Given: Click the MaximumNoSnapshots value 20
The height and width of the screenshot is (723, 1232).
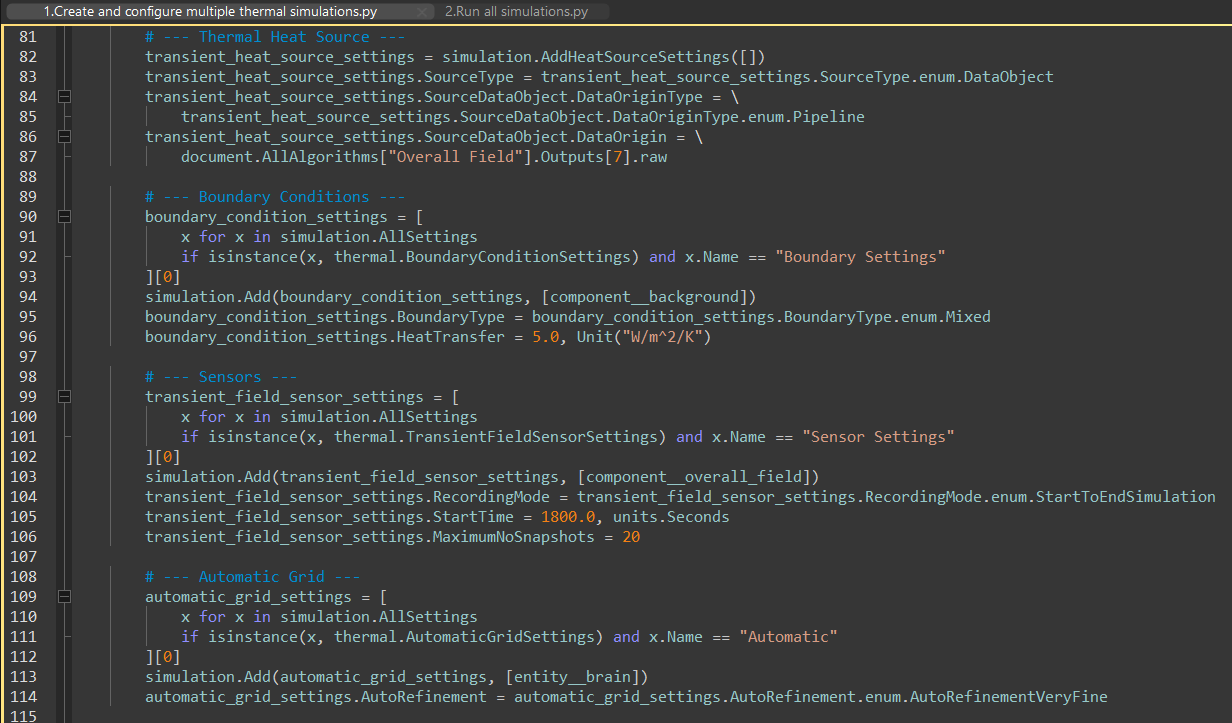Looking at the screenshot, I should pyautogui.click(x=630, y=537).
